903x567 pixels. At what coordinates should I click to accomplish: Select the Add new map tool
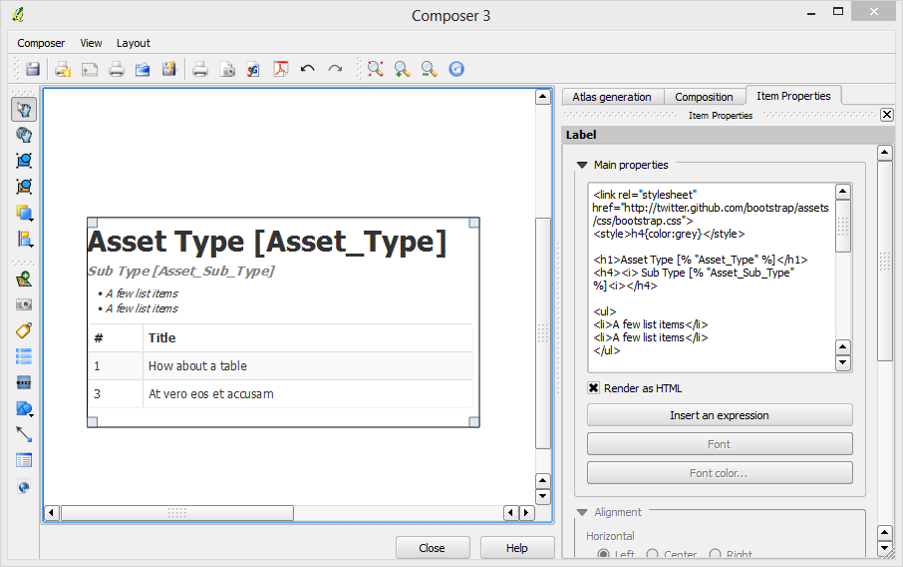coord(24,279)
